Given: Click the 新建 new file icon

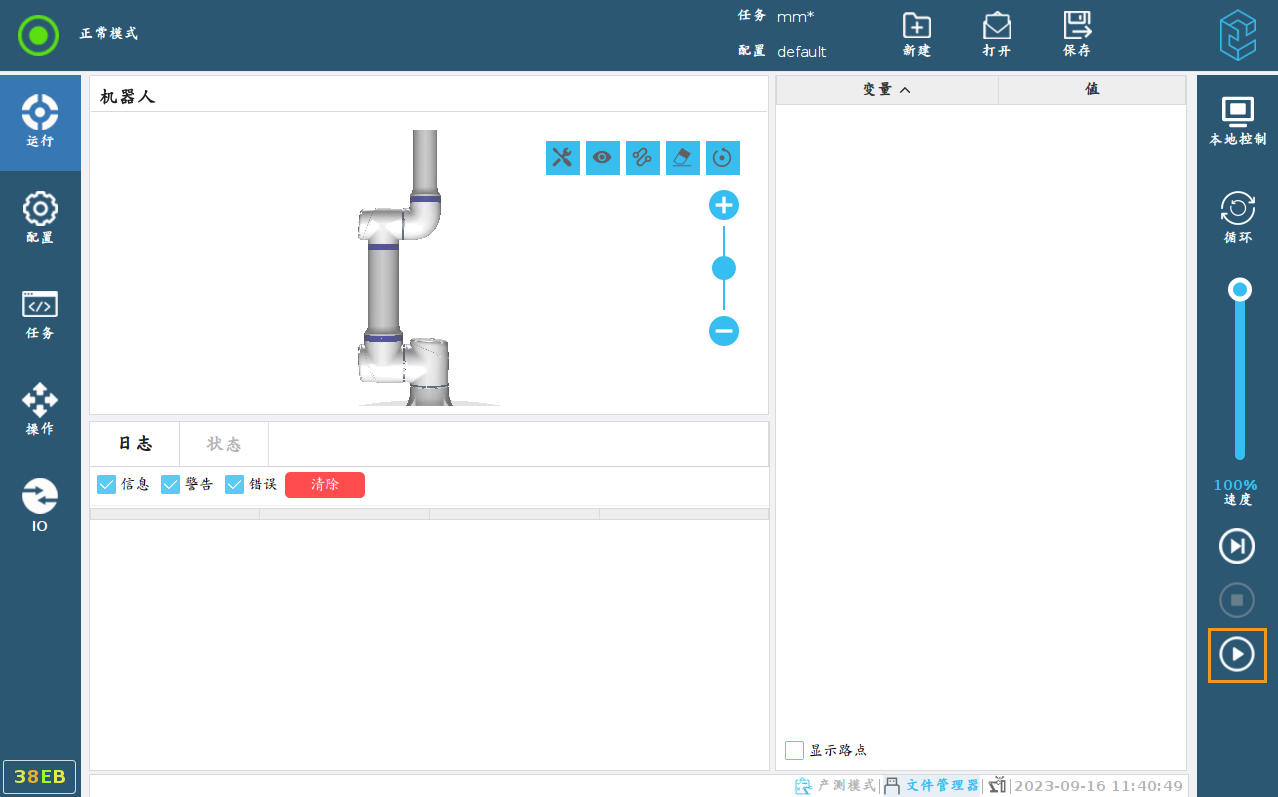Looking at the screenshot, I should [916, 34].
